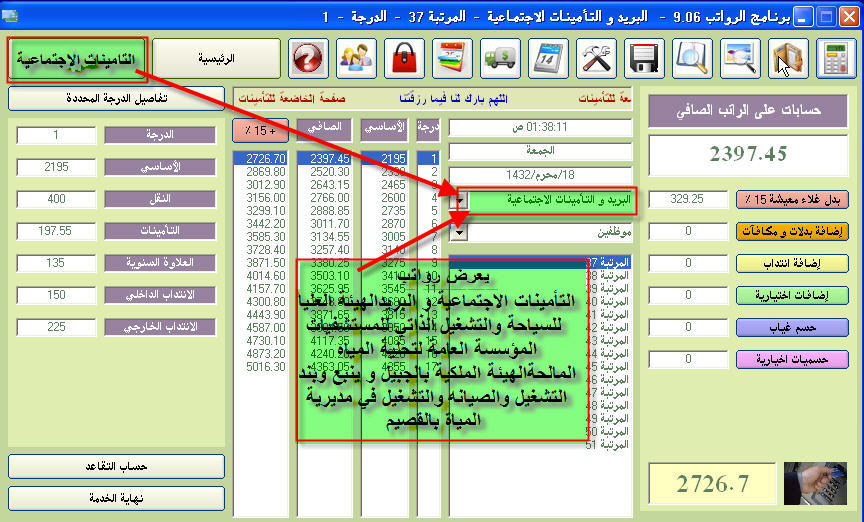The height and width of the screenshot is (522, 864).
Task: Select the التأمينات الإجتماعية tab
Action: pos(77,60)
